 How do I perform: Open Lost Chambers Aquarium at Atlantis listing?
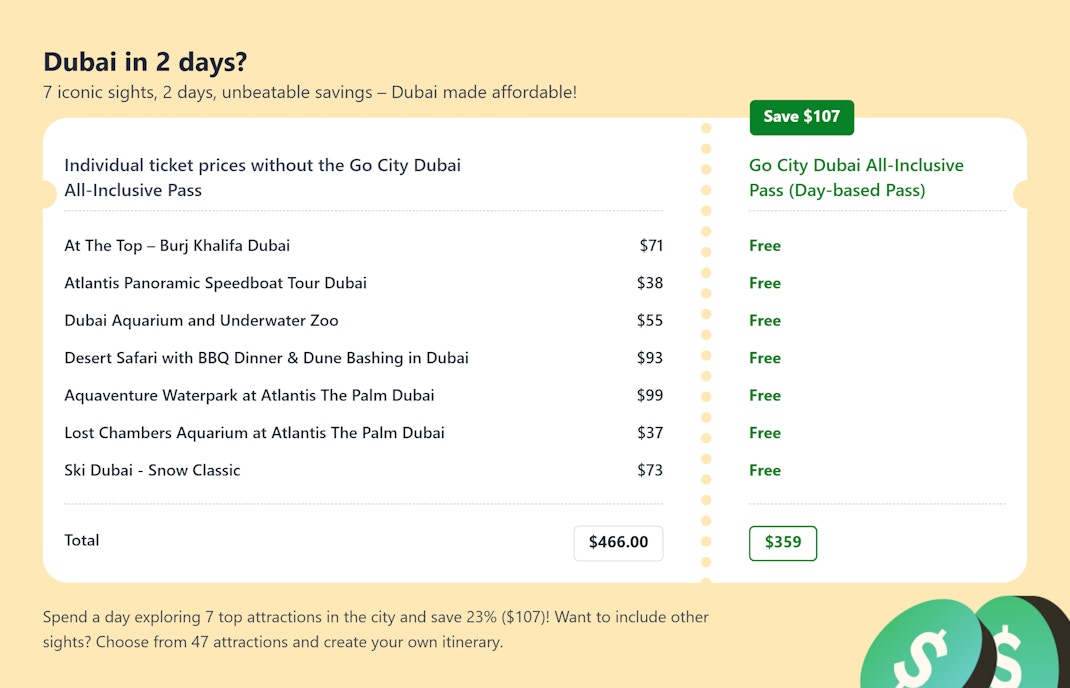(254, 433)
